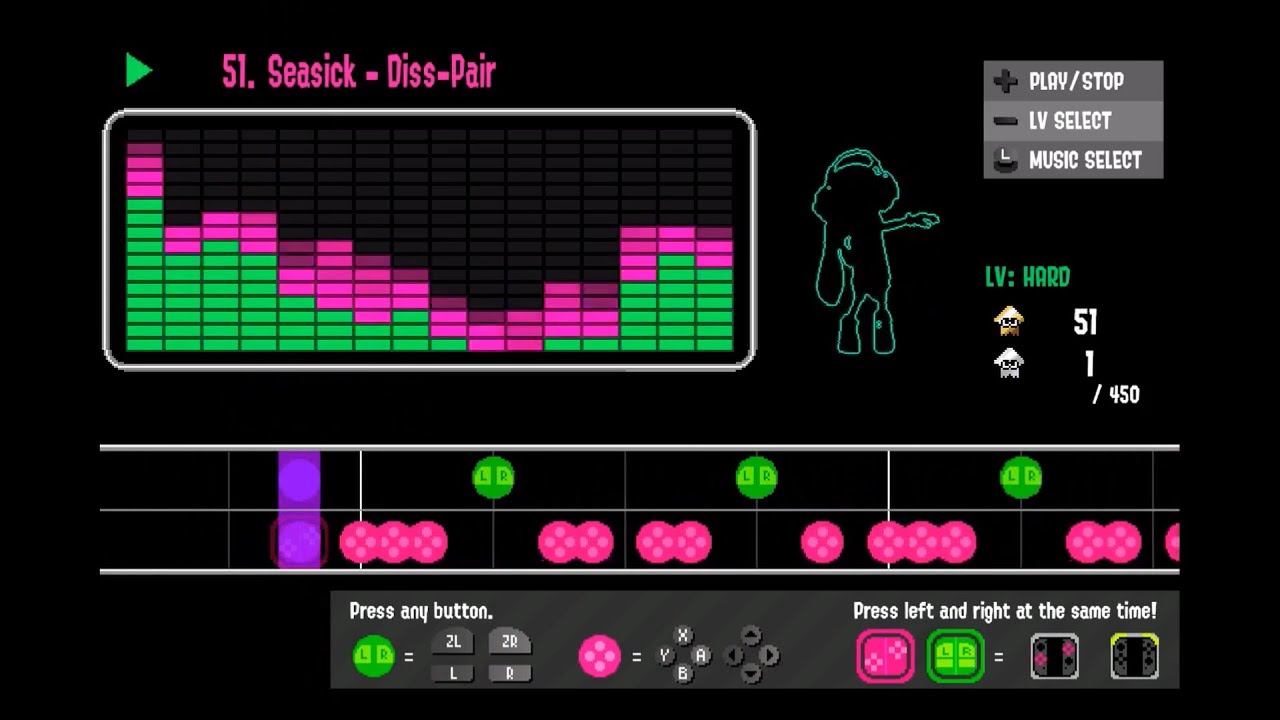Click the minus button icon beside LV SELECT
The height and width of the screenshot is (720, 1280).
[1006, 121]
